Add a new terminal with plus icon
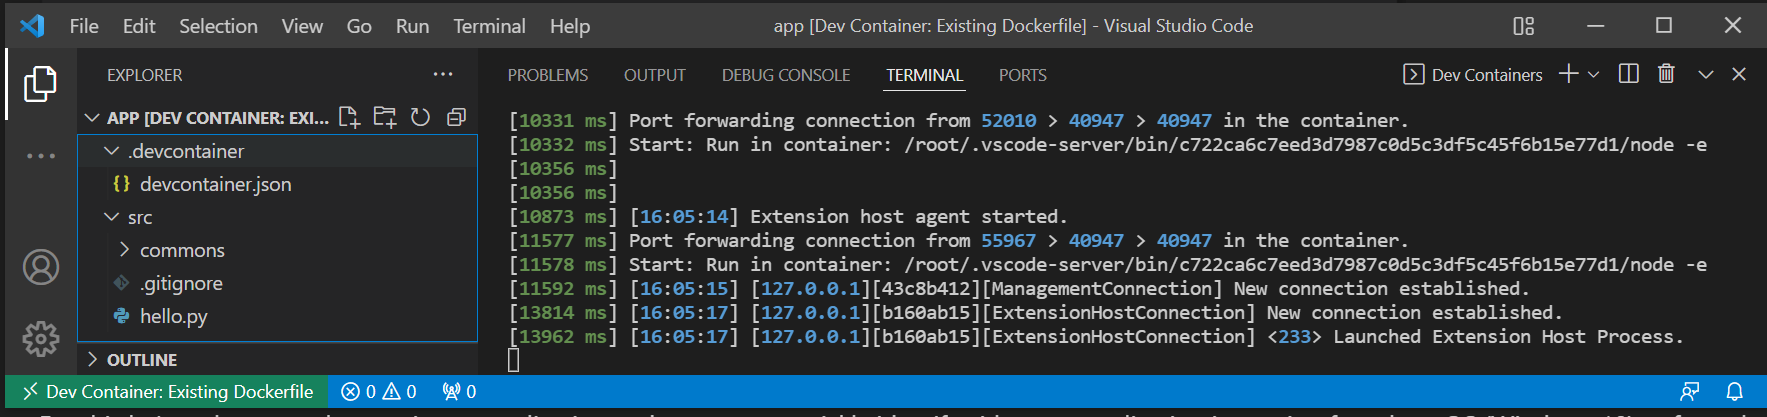Viewport: 1767px width, 417px height. pos(1568,74)
